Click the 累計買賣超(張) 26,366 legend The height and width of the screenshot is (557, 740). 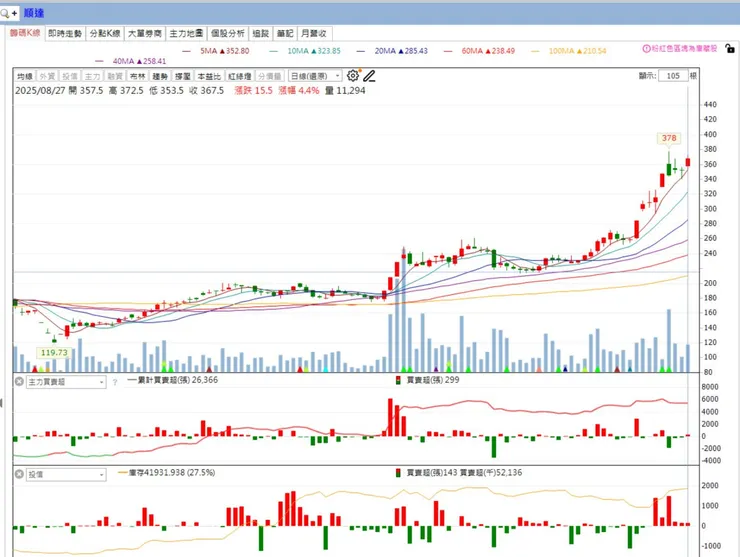[173, 380]
